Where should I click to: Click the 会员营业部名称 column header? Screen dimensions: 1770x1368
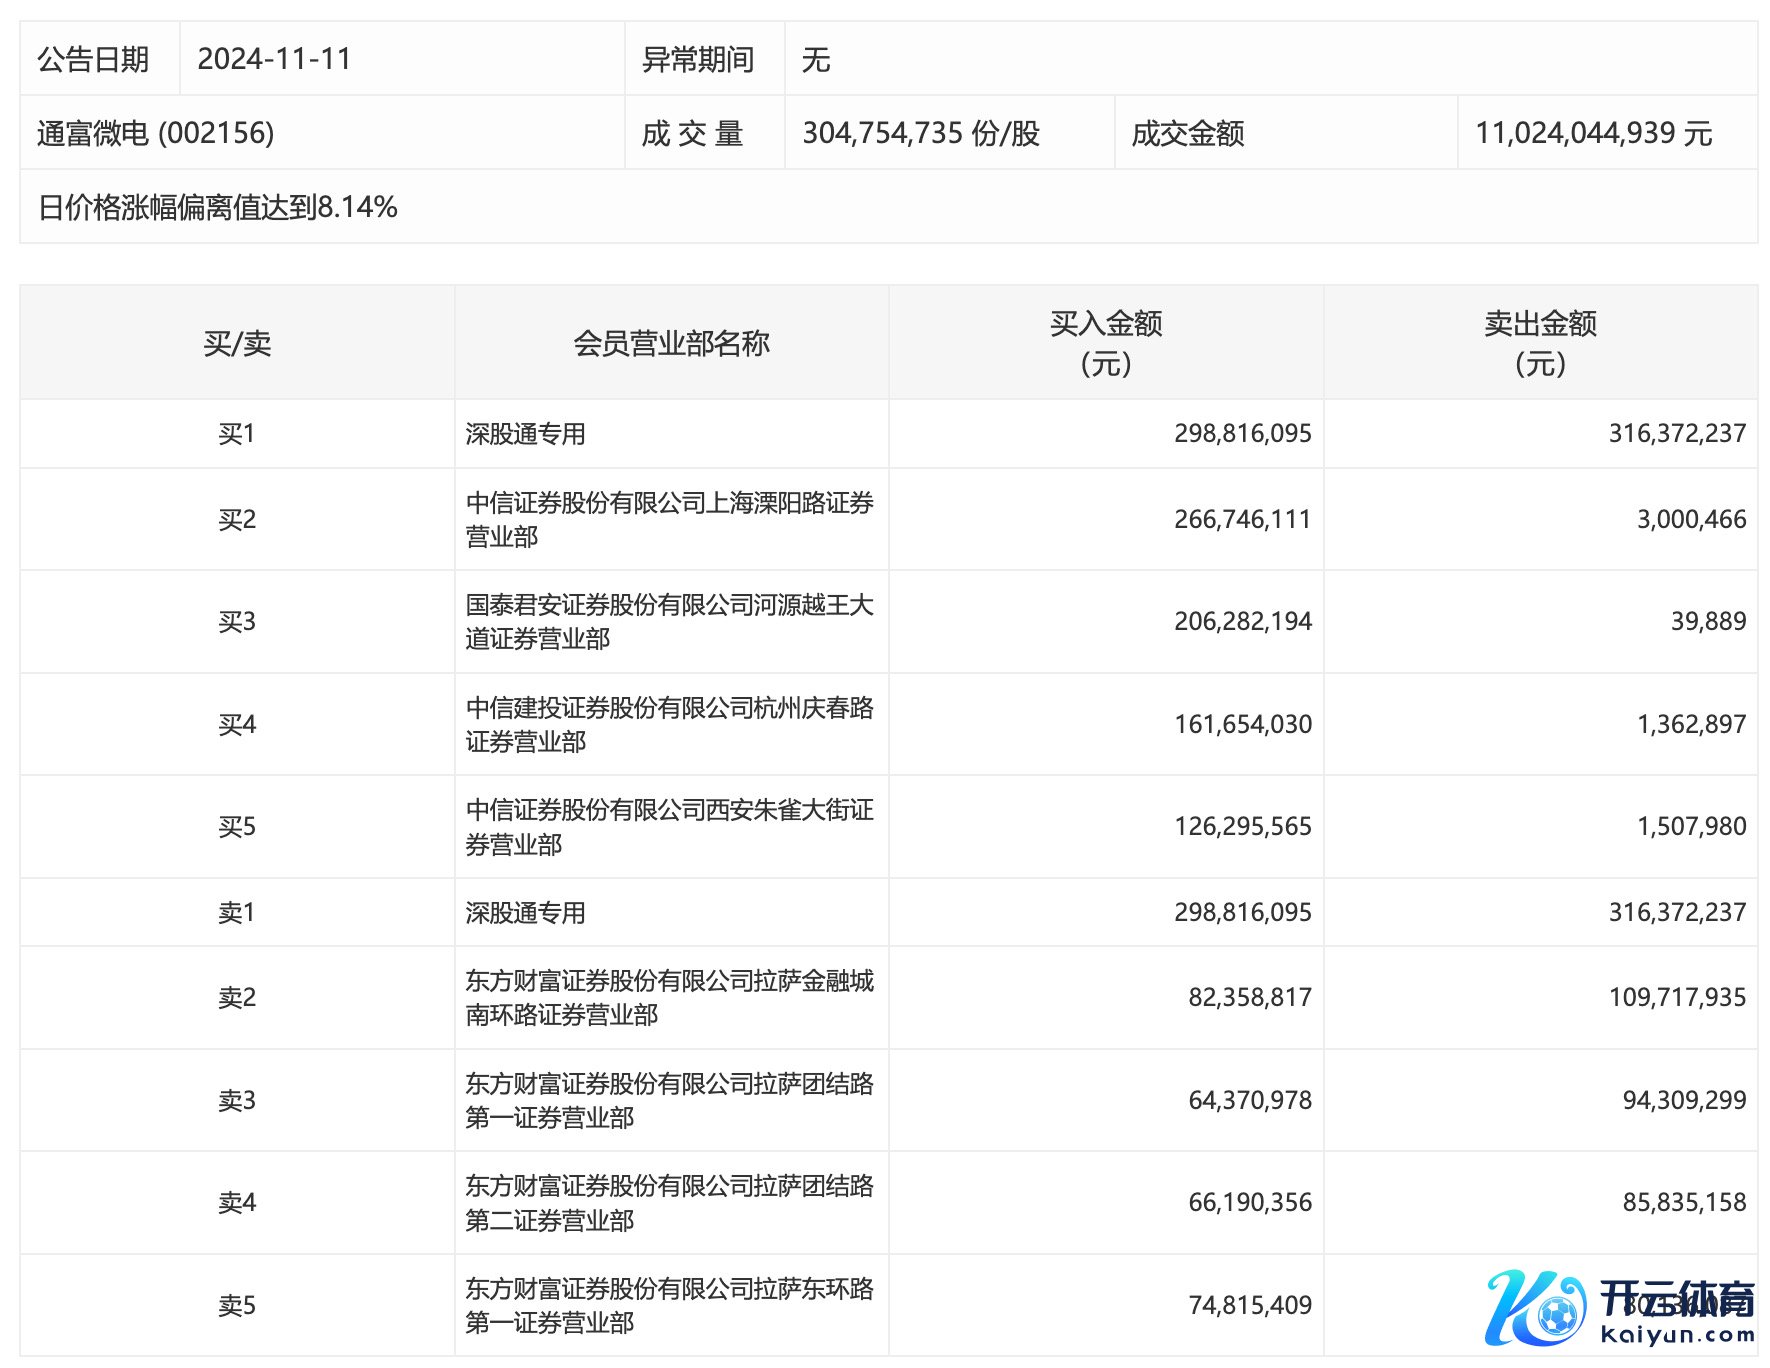coord(671,343)
